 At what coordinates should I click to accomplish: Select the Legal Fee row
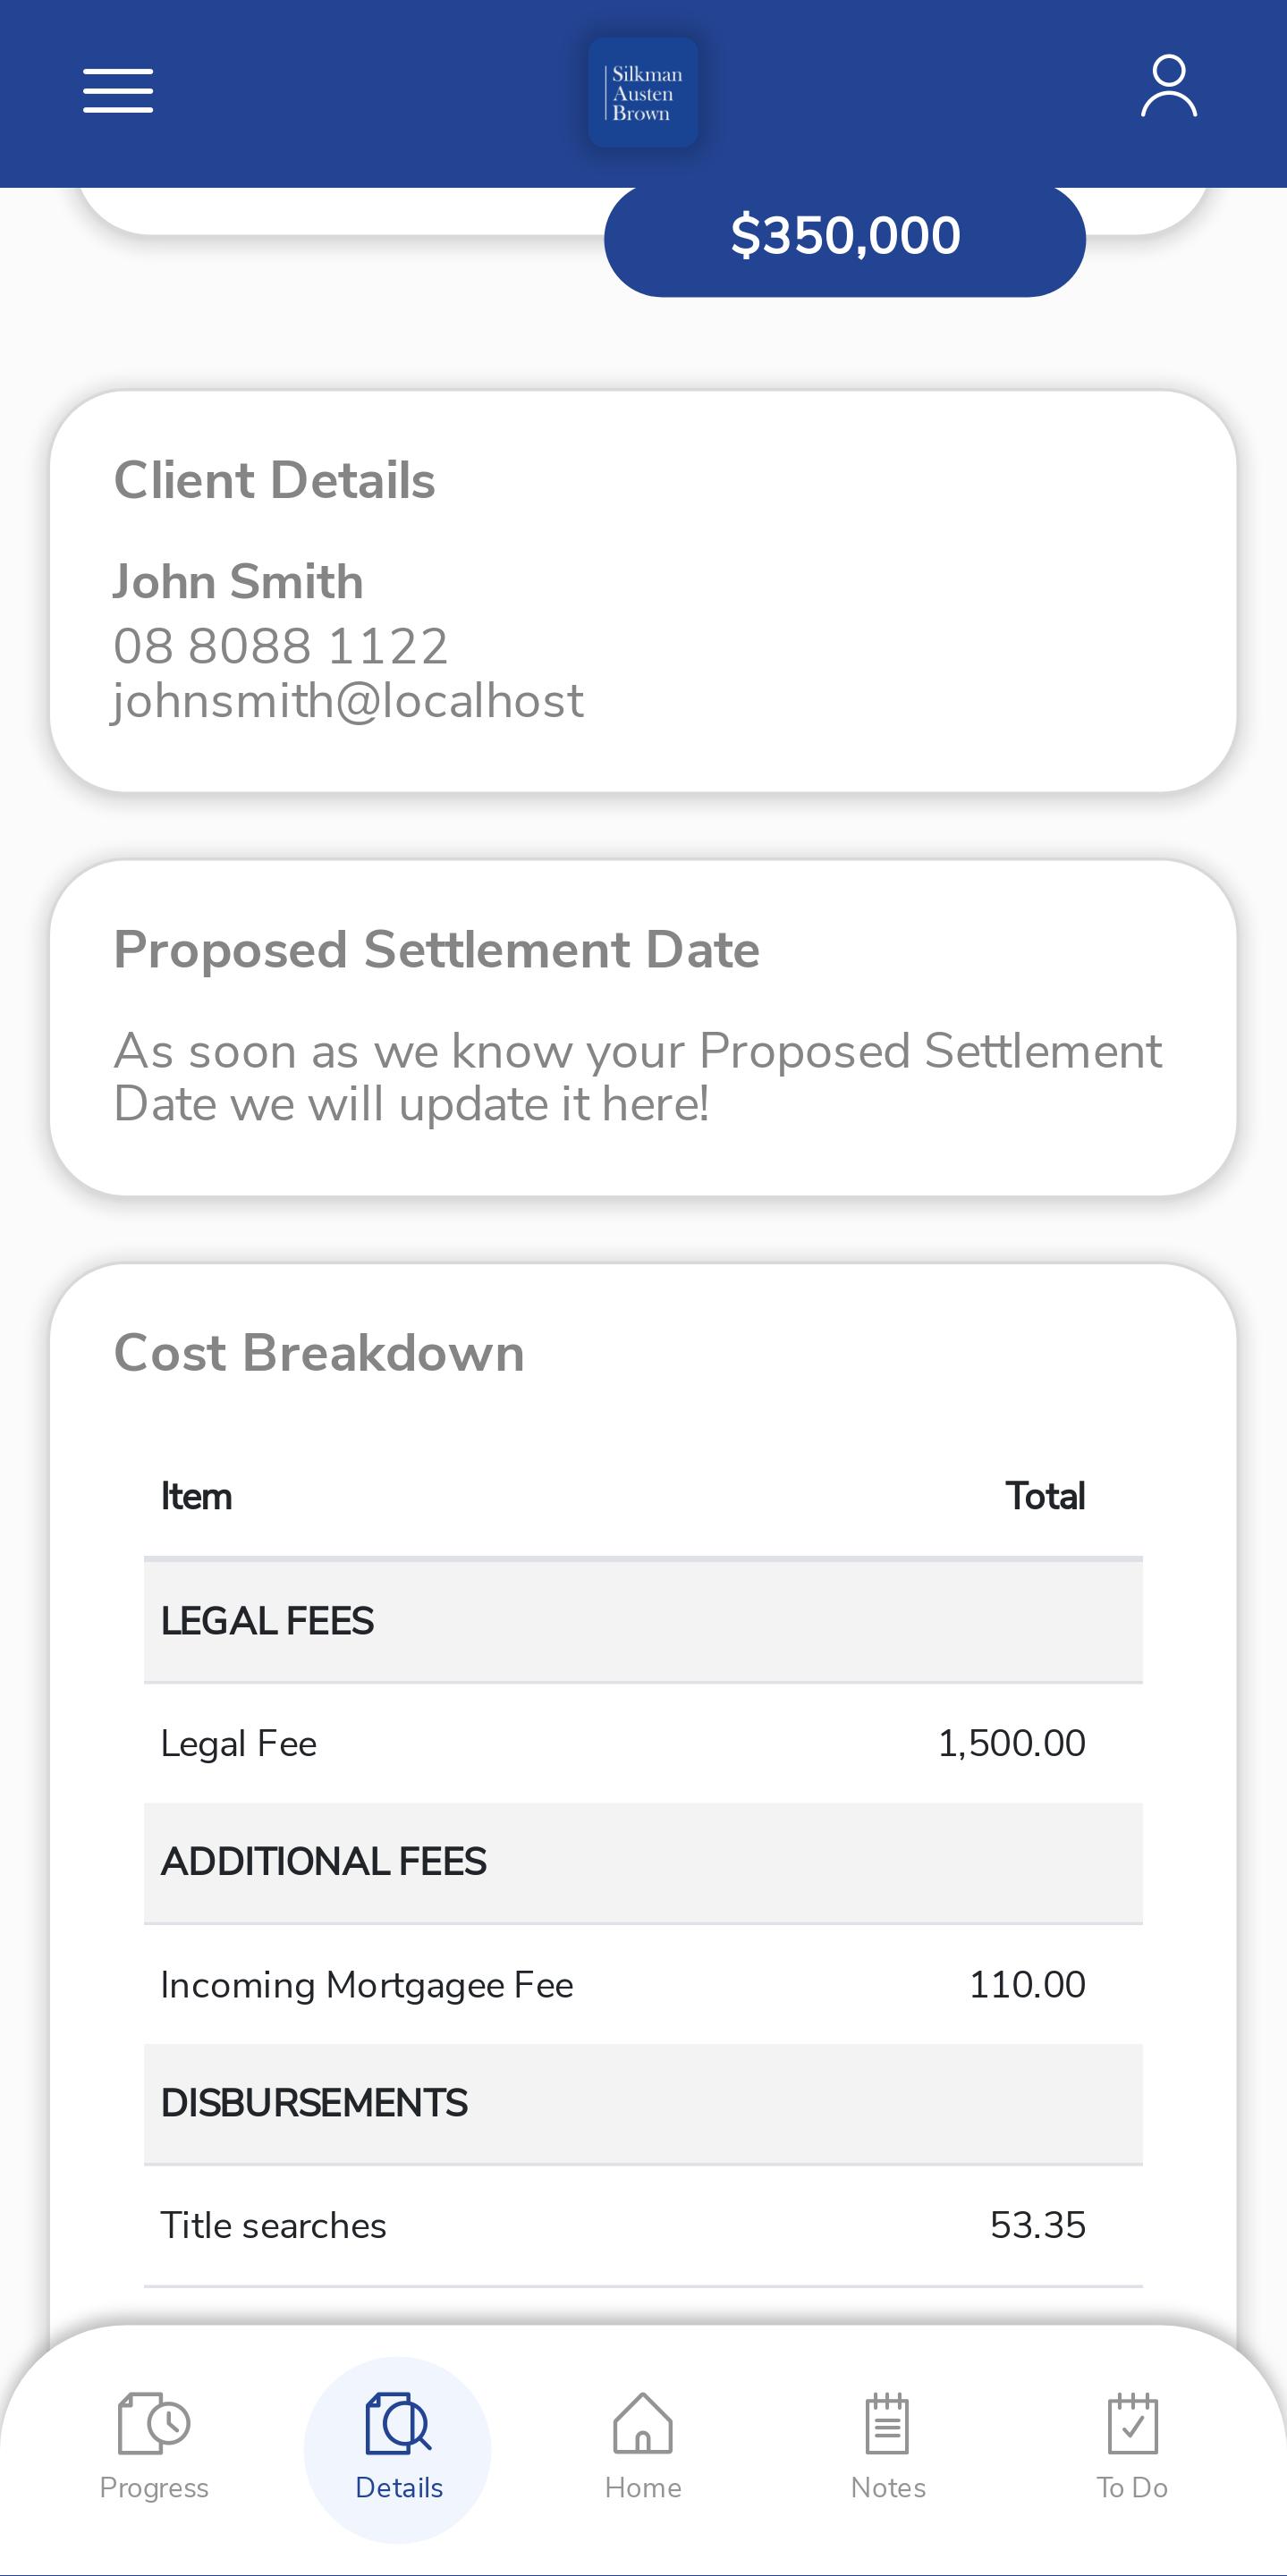point(643,1743)
